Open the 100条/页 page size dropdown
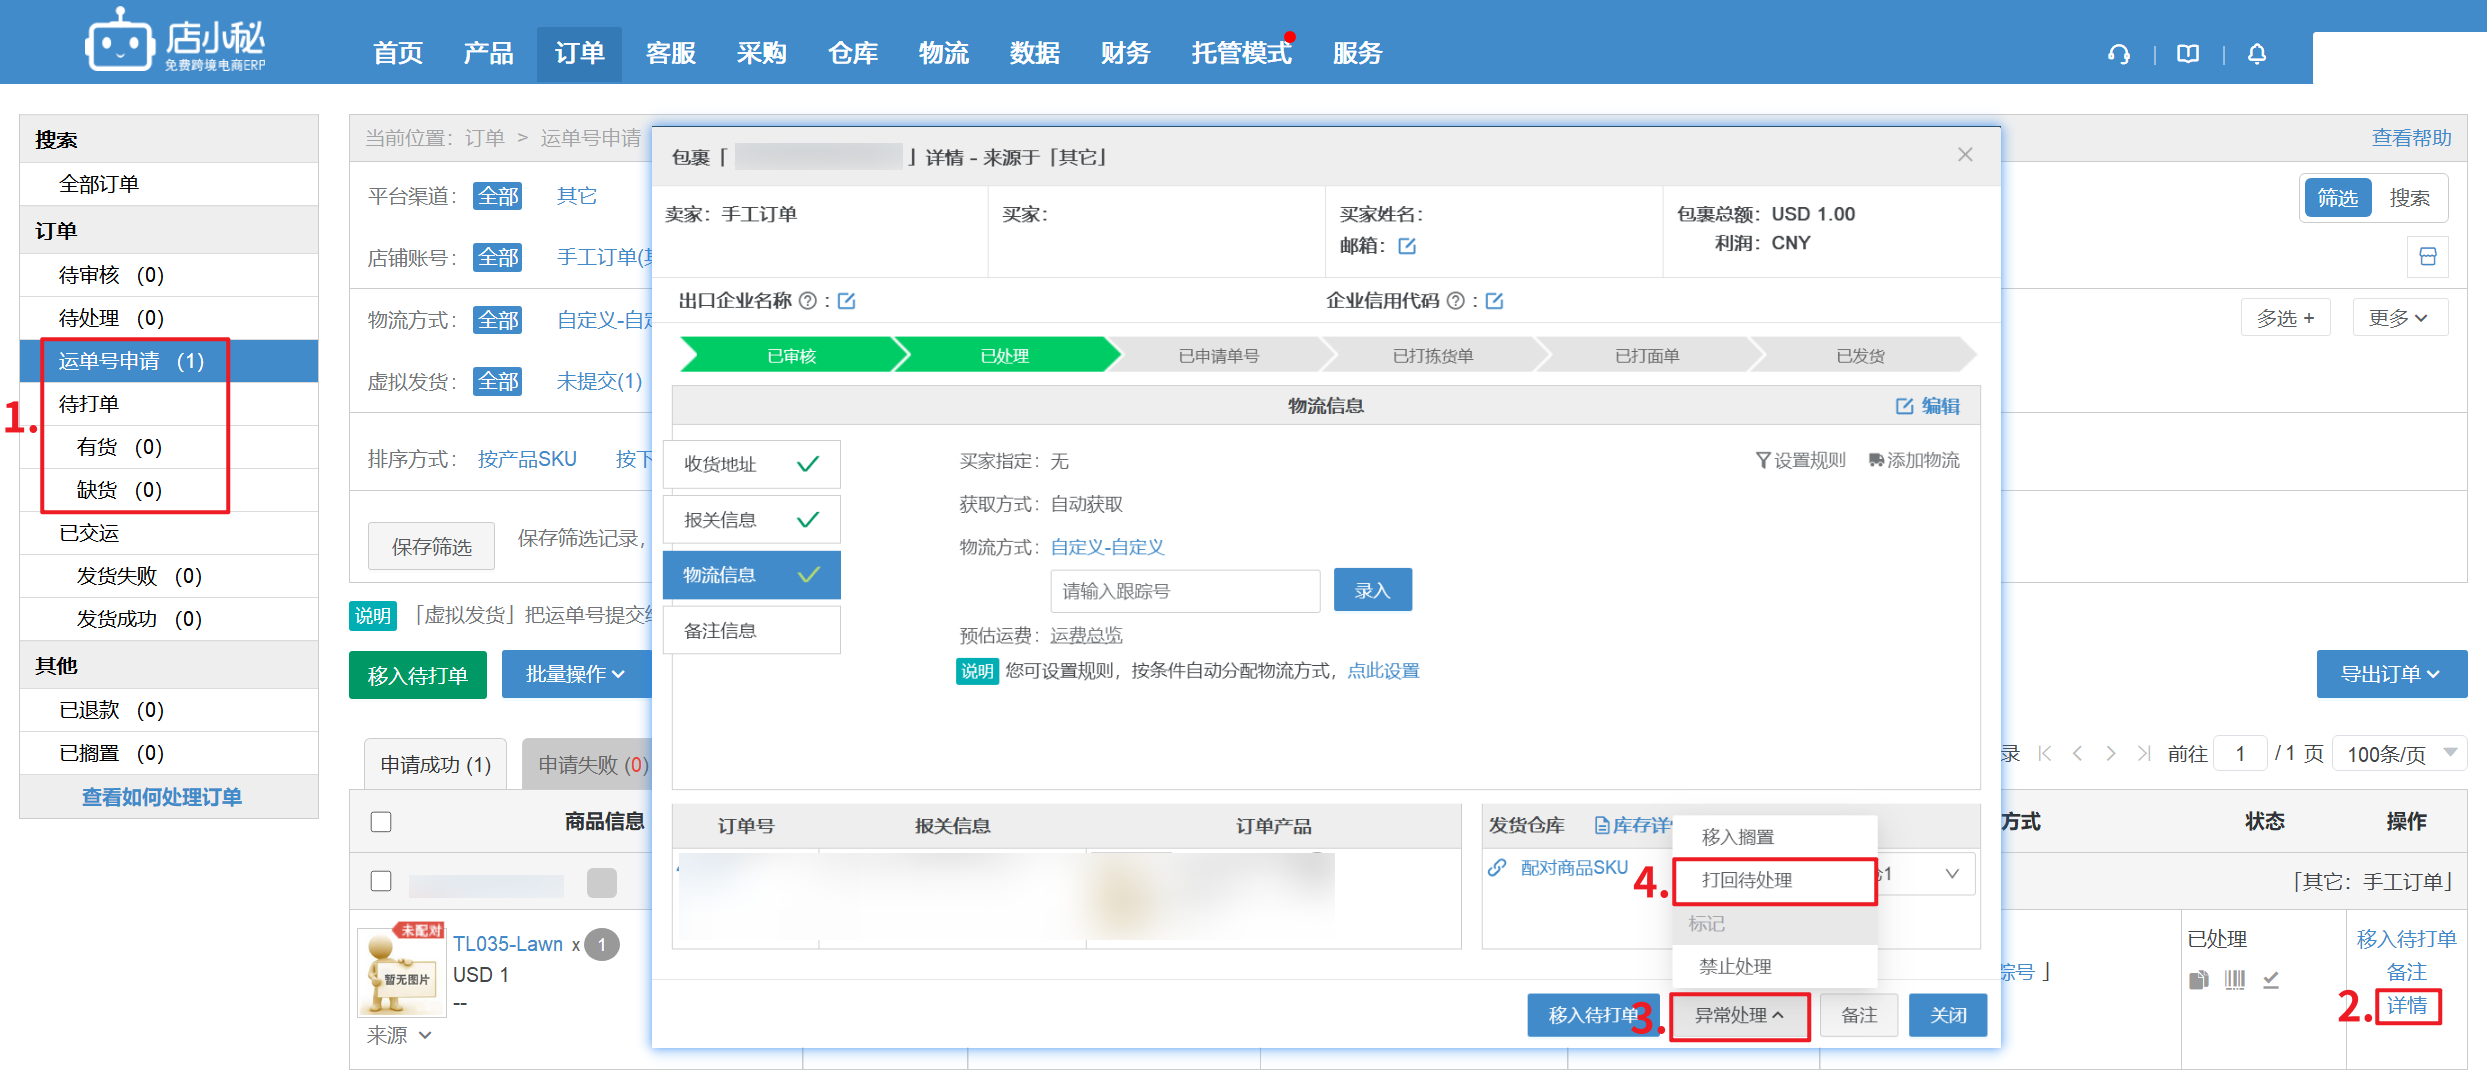Viewport: 2487px width, 1077px height. pyautogui.click(x=2399, y=754)
